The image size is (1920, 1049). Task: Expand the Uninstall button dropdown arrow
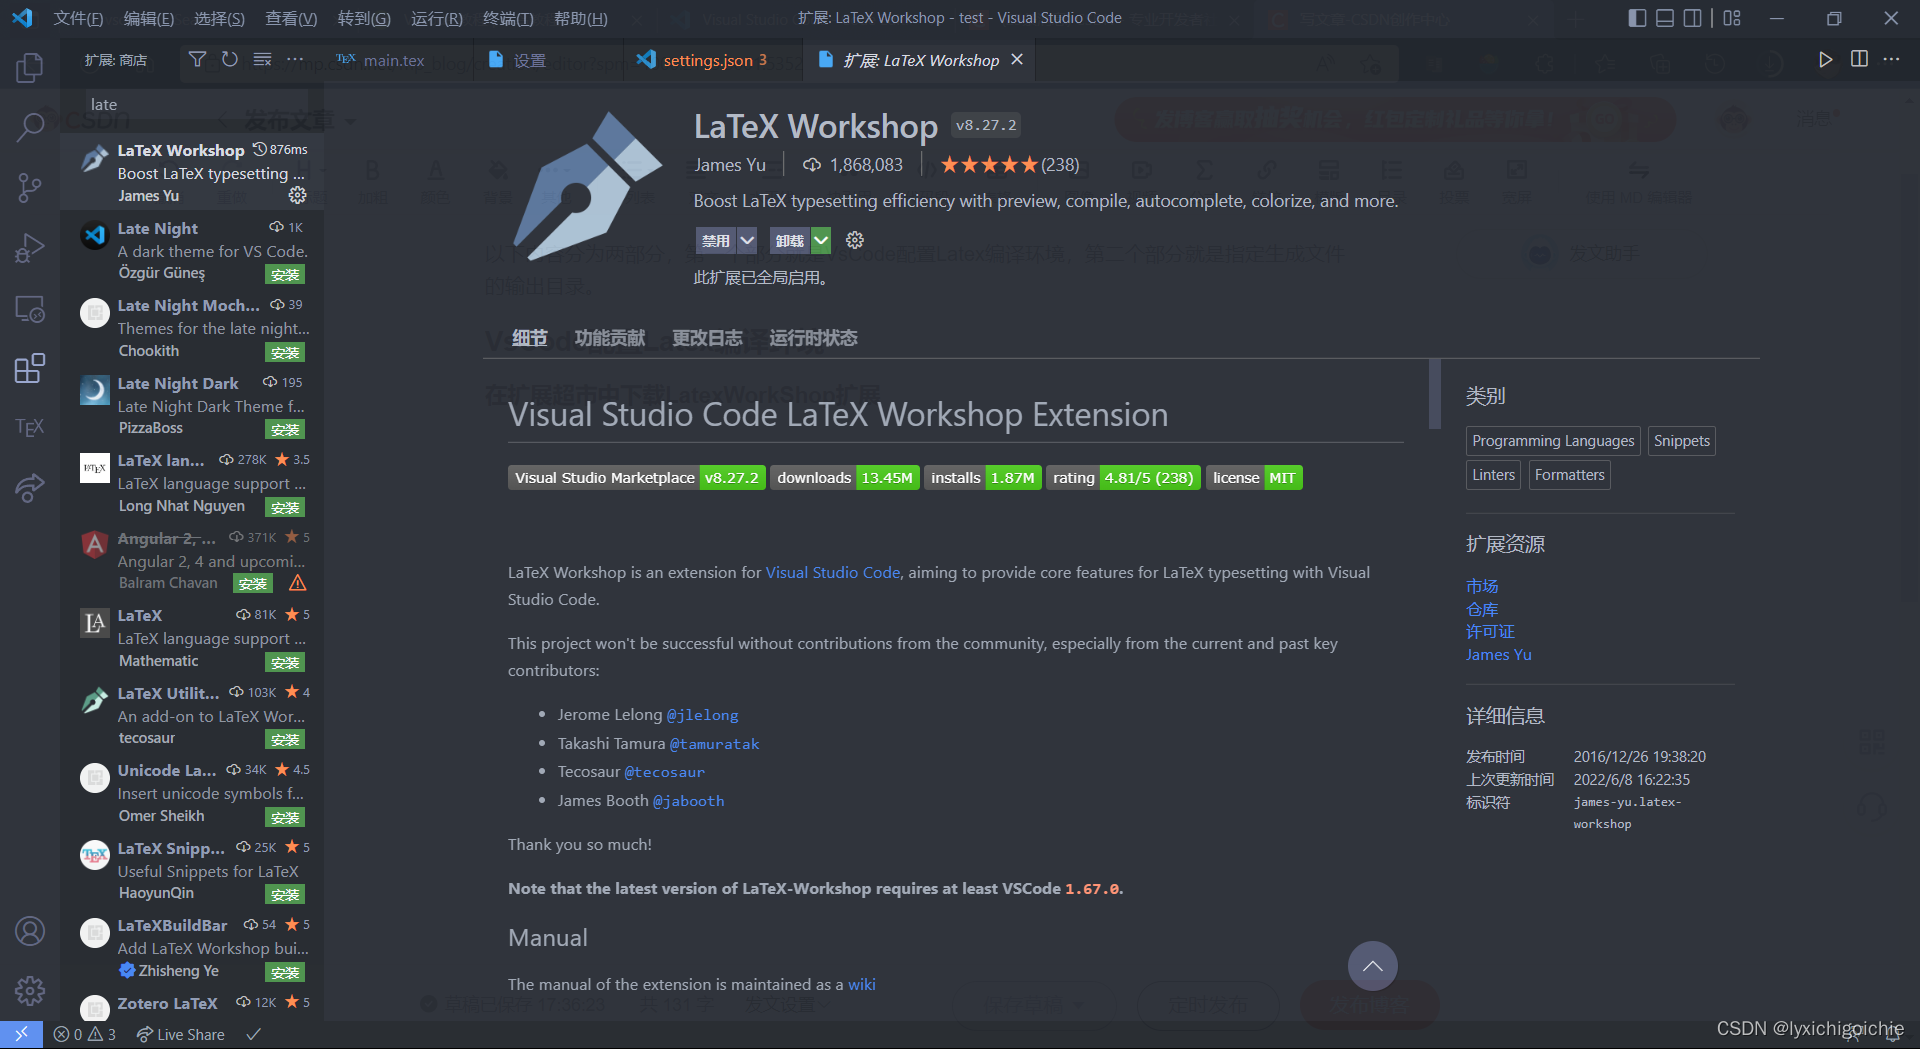821,240
